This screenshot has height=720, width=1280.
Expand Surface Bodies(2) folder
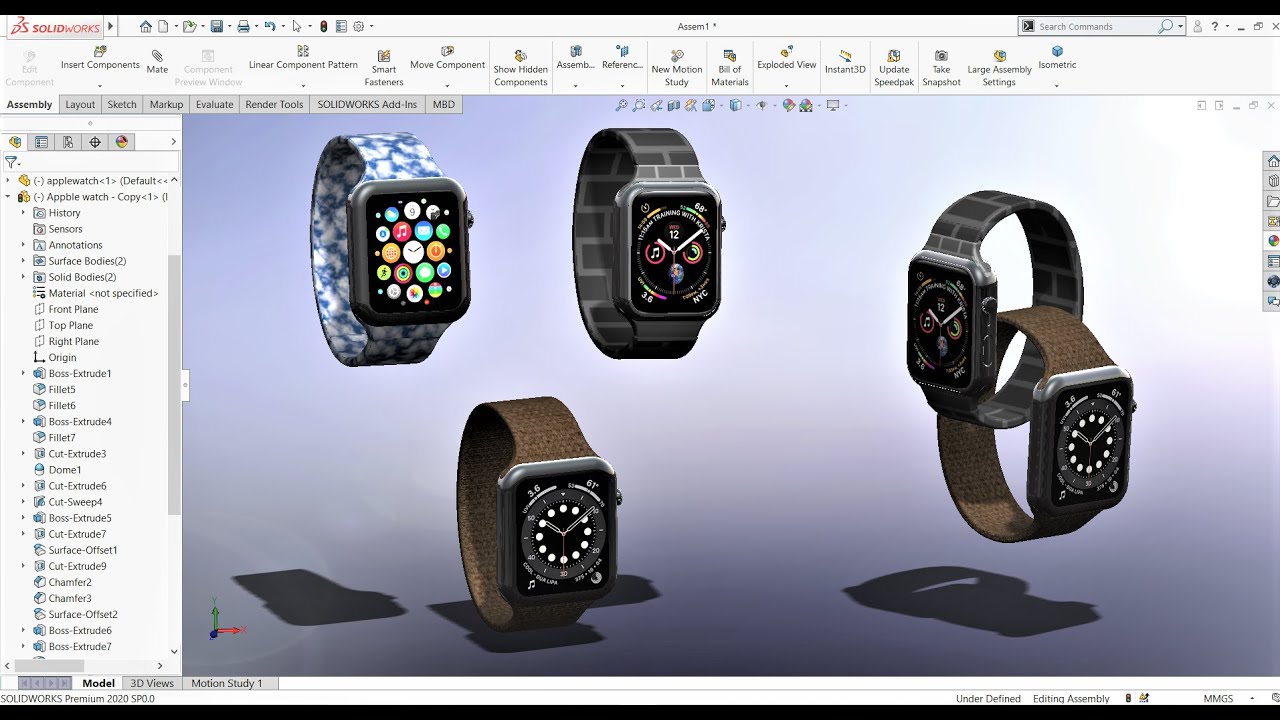[x=23, y=261]
